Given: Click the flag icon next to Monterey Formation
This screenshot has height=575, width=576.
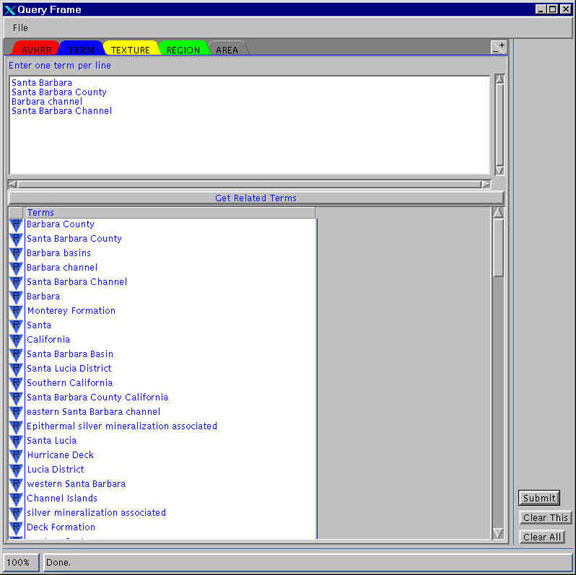Looking at the screenshot, I should 16,312.
